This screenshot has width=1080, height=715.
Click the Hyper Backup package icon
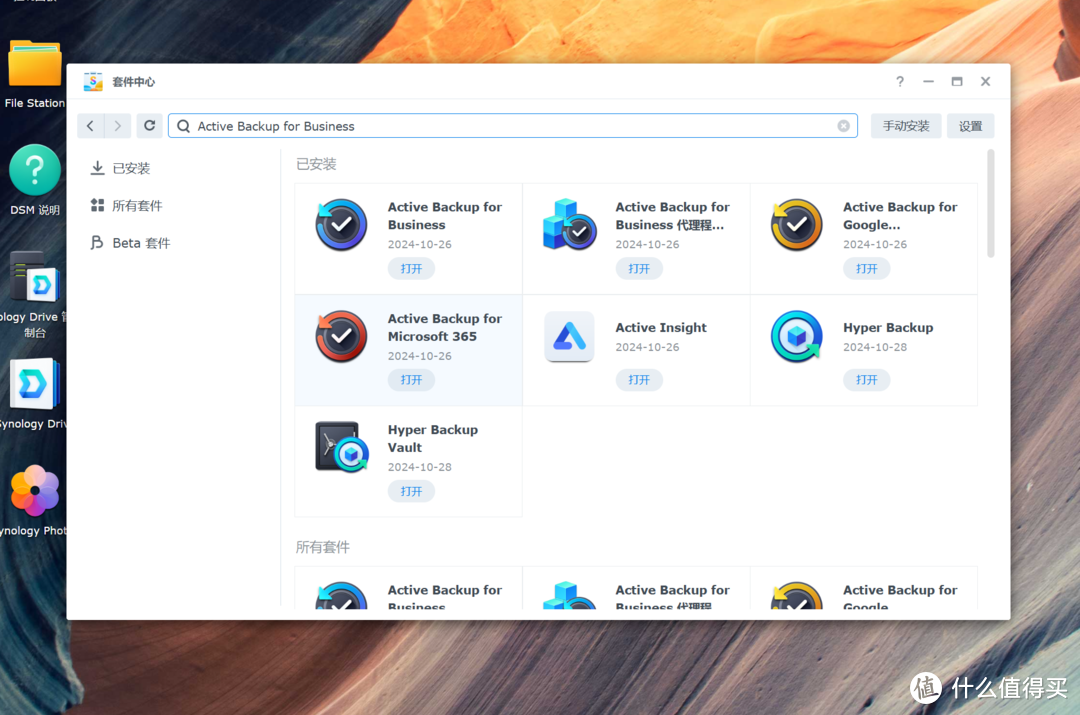pos(796,337)
